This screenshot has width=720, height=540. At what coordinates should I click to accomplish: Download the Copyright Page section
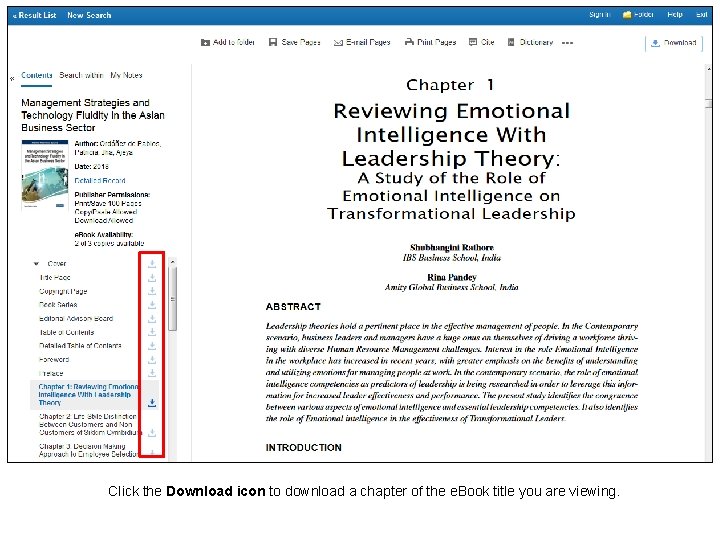[152, 291]
